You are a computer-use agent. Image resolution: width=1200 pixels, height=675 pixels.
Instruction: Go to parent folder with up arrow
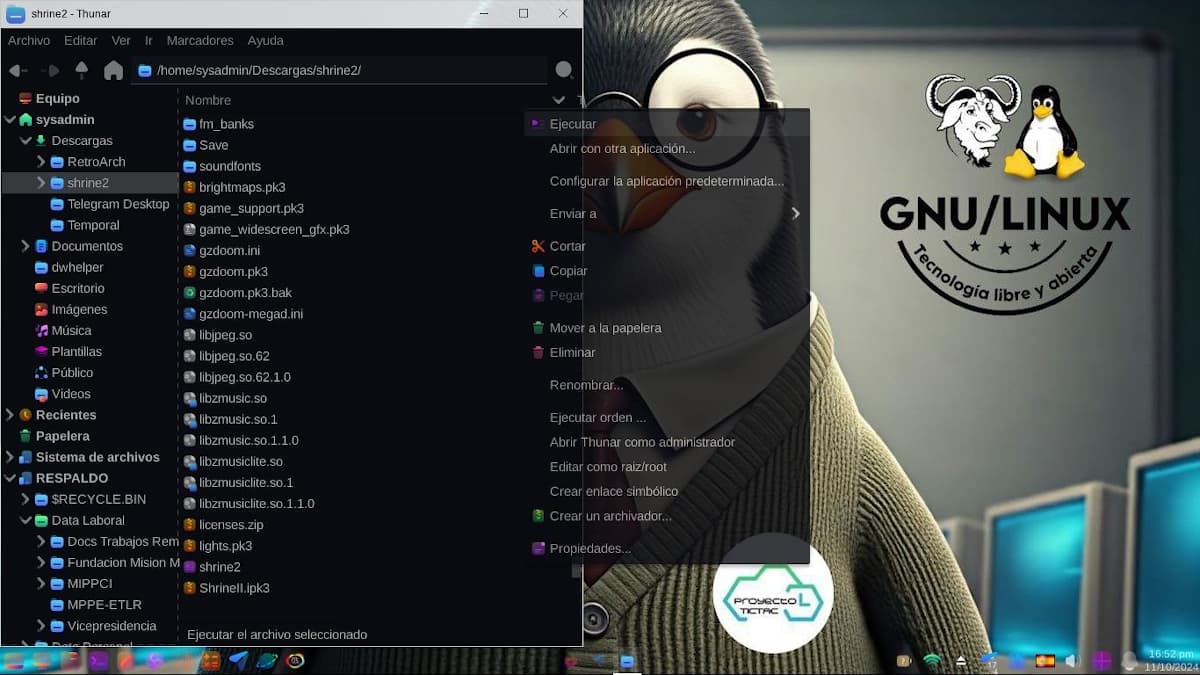click(x=82, y=70)
